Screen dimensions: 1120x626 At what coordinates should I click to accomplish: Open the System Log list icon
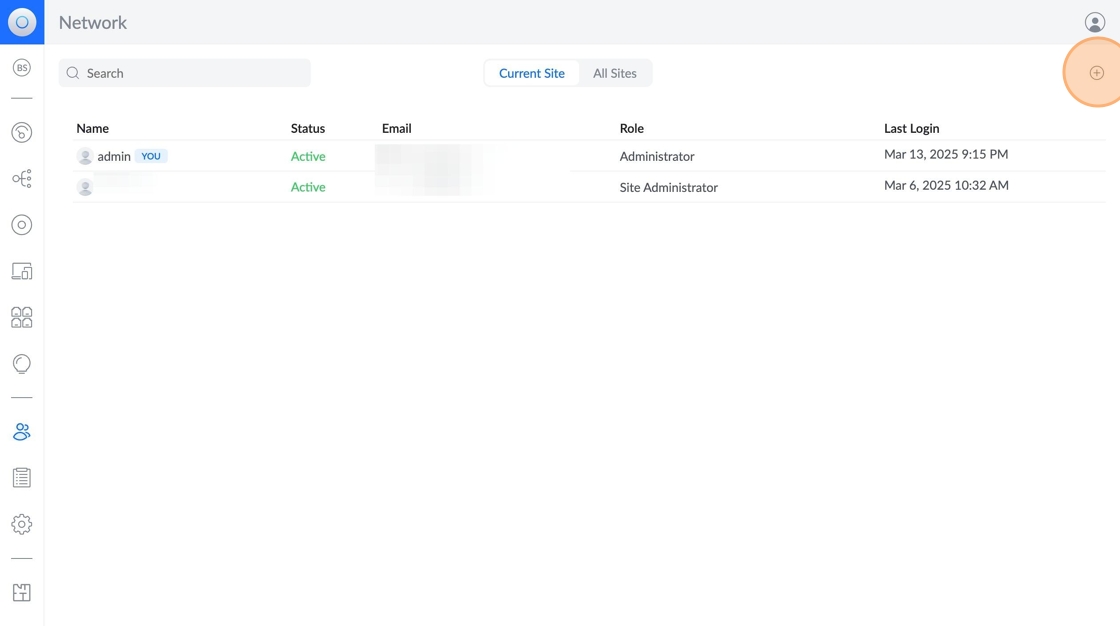click(22, 477)
